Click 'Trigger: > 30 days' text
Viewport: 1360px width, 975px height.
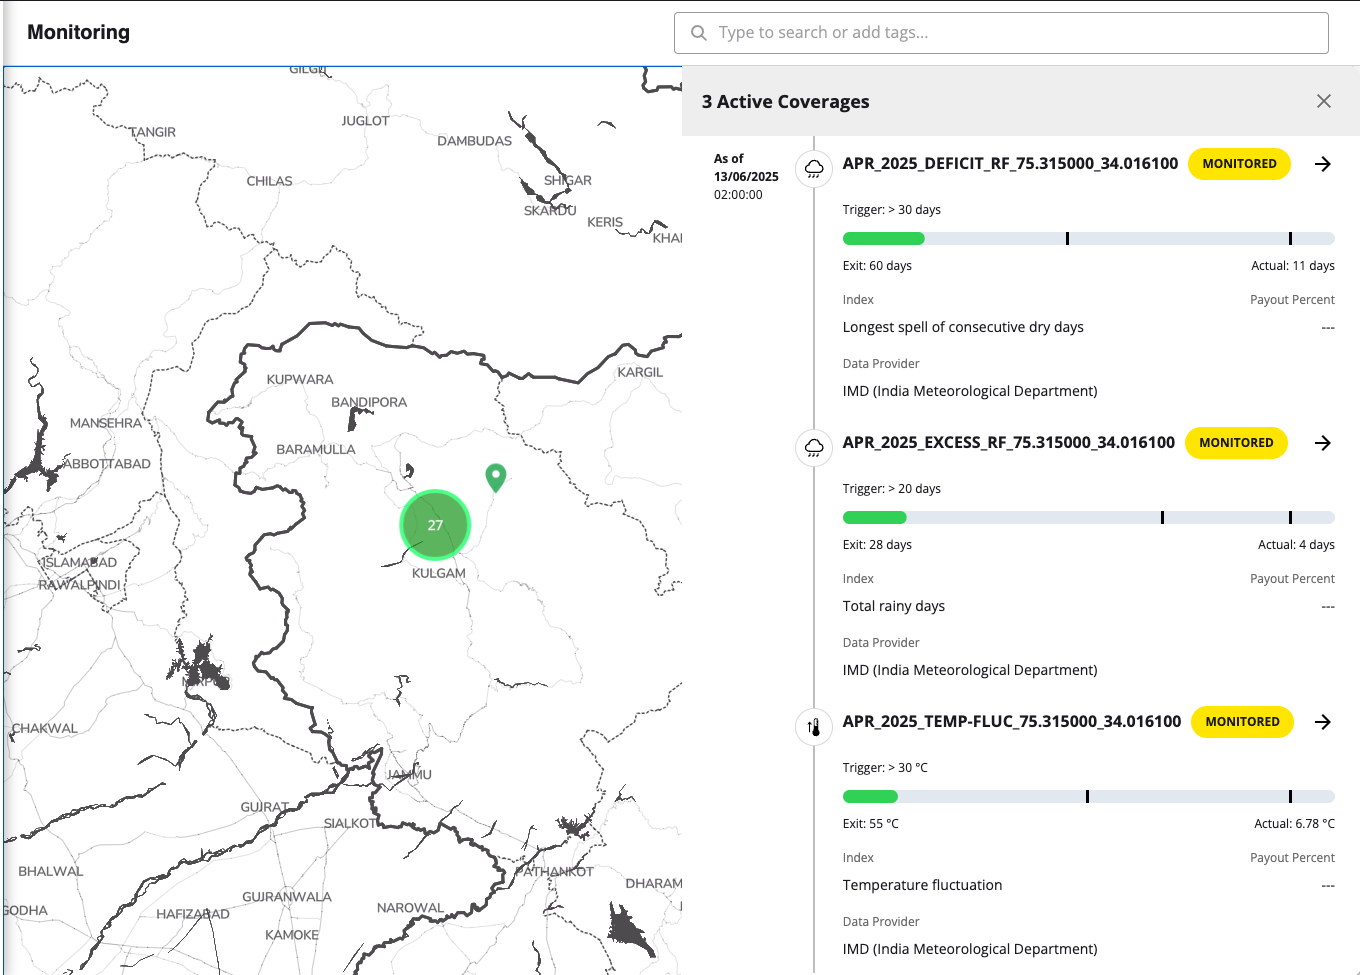click(892, 210)
